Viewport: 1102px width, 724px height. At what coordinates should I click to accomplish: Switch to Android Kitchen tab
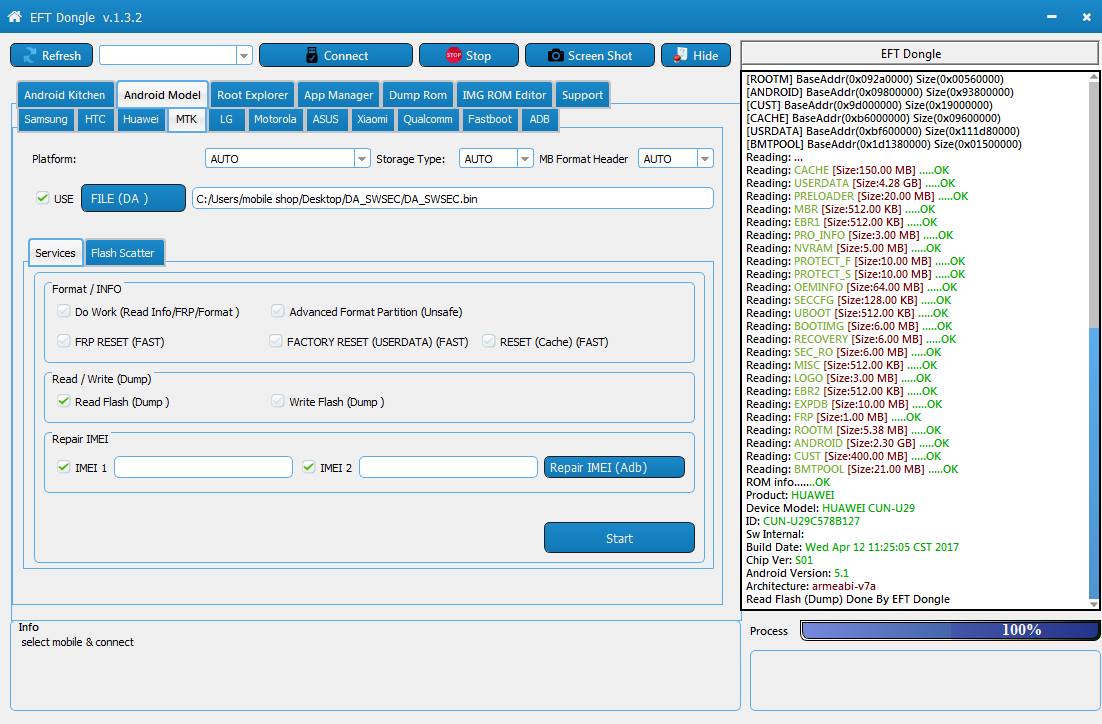click(x=65, y=95)
